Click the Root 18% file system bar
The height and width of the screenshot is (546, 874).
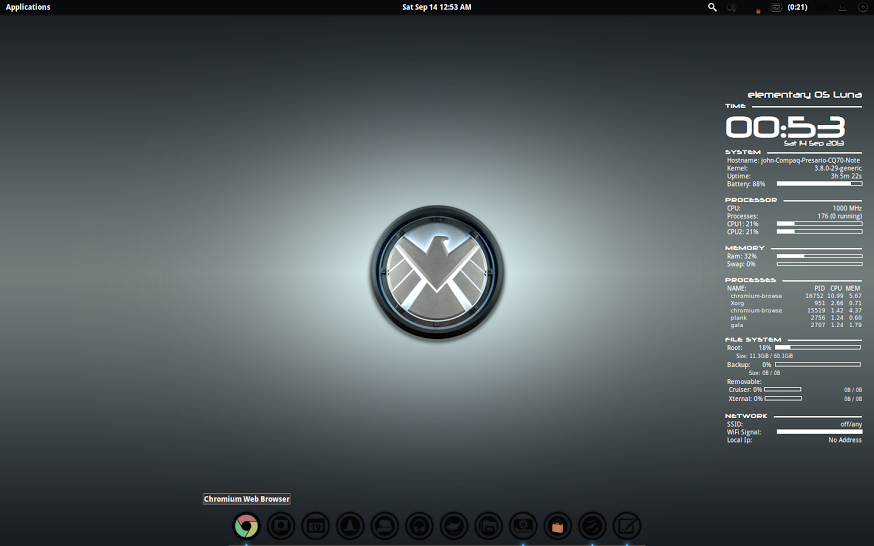click(x=818, y=347)
